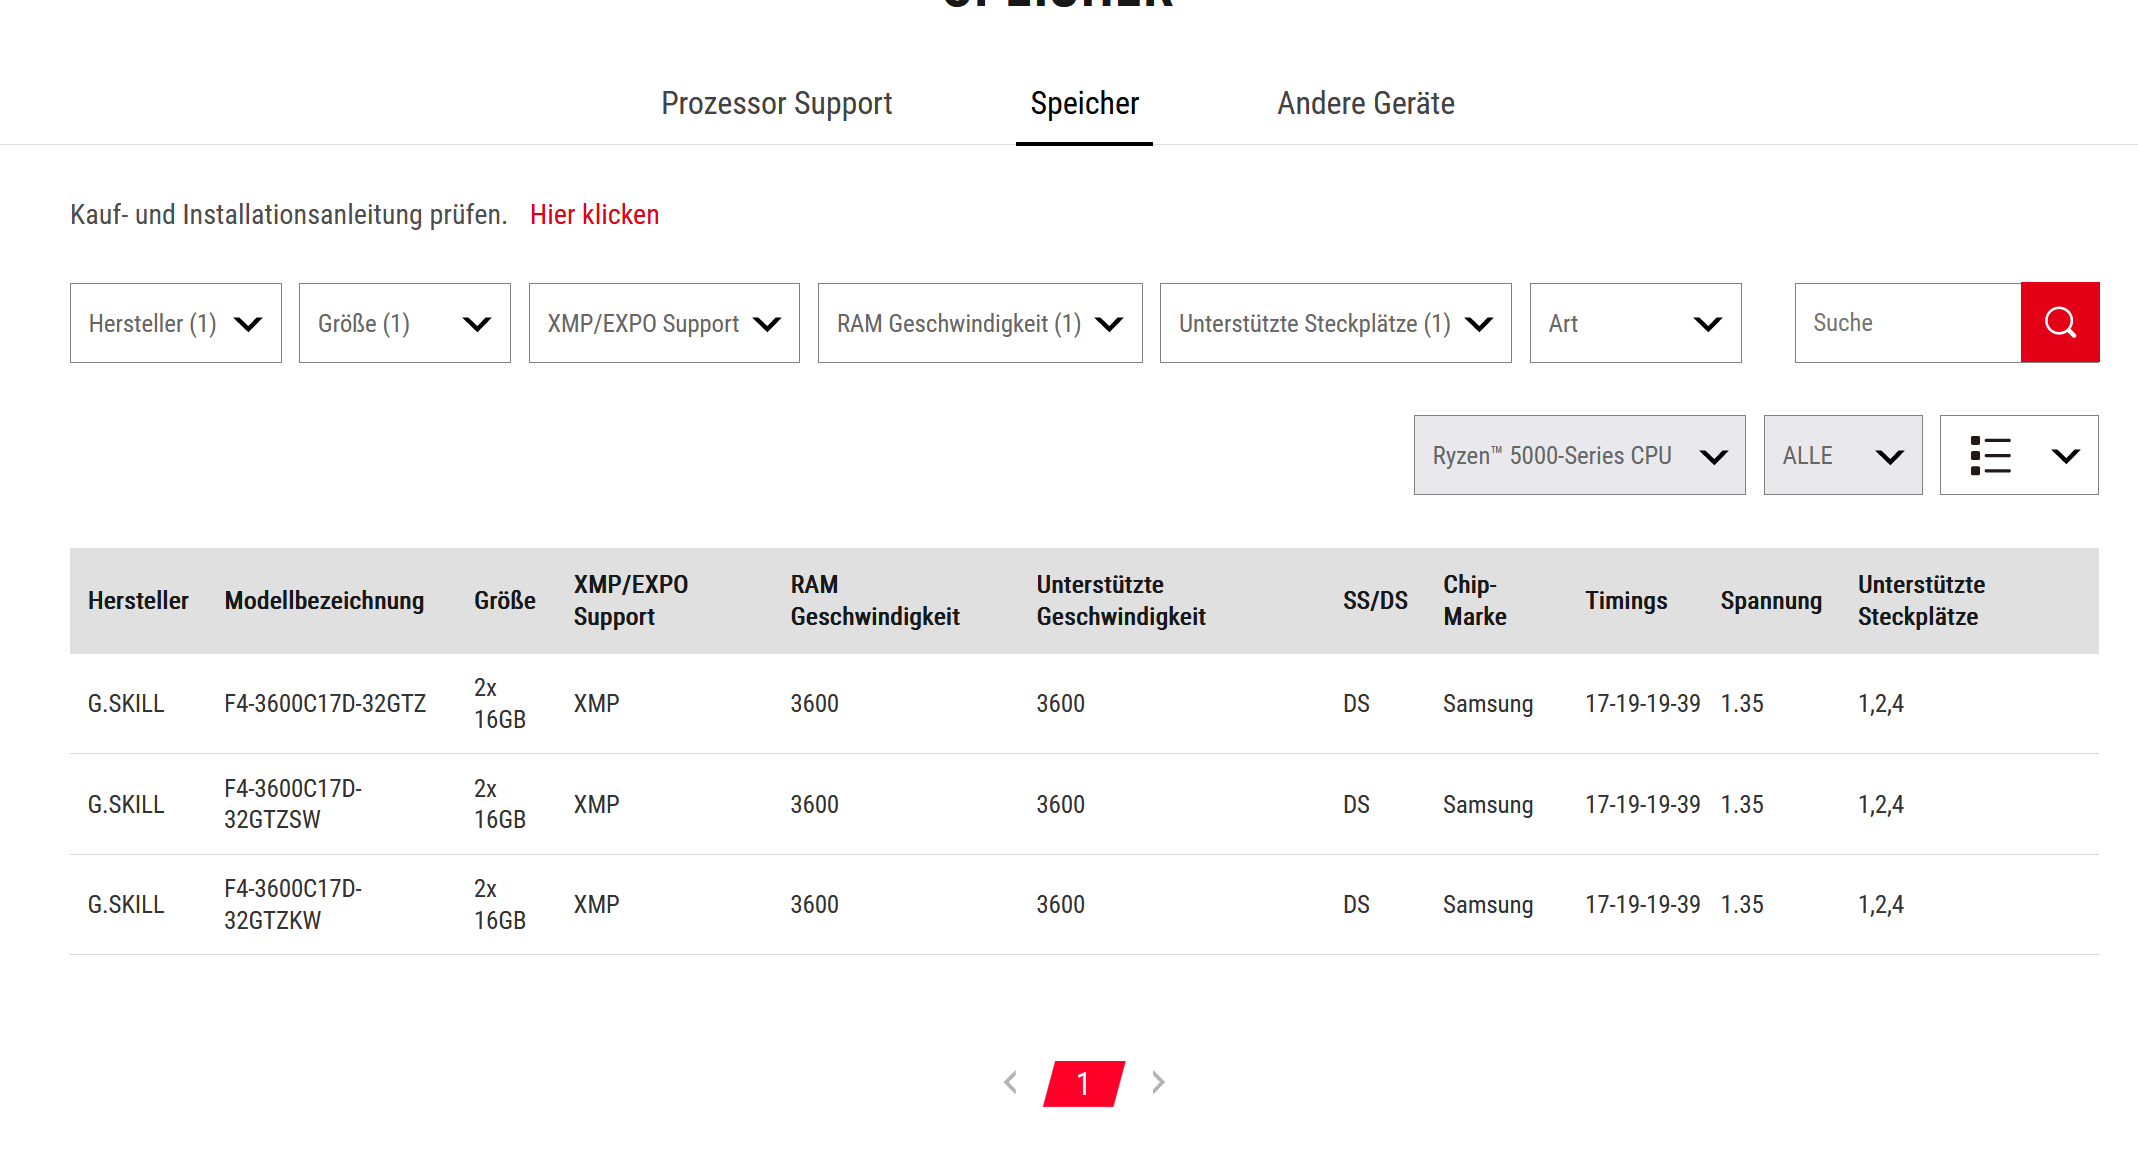2138x1153 pixels.
Task: Click the RAM Geschwindigkeit column header
Action: (x=874, y=600)
